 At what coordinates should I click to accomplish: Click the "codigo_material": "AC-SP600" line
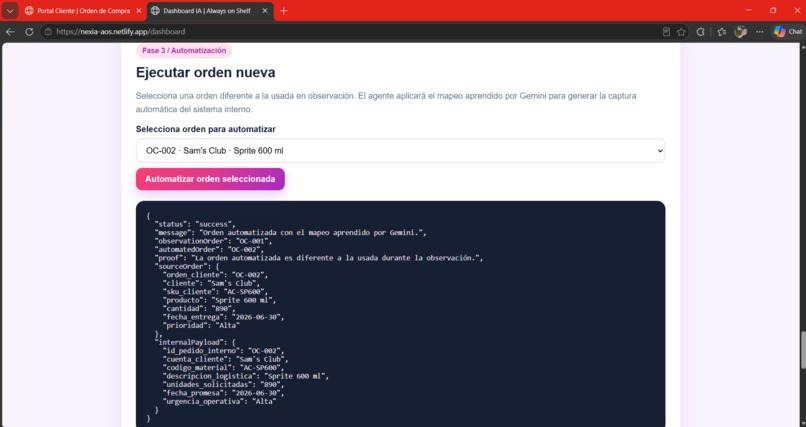click(224, 368)
